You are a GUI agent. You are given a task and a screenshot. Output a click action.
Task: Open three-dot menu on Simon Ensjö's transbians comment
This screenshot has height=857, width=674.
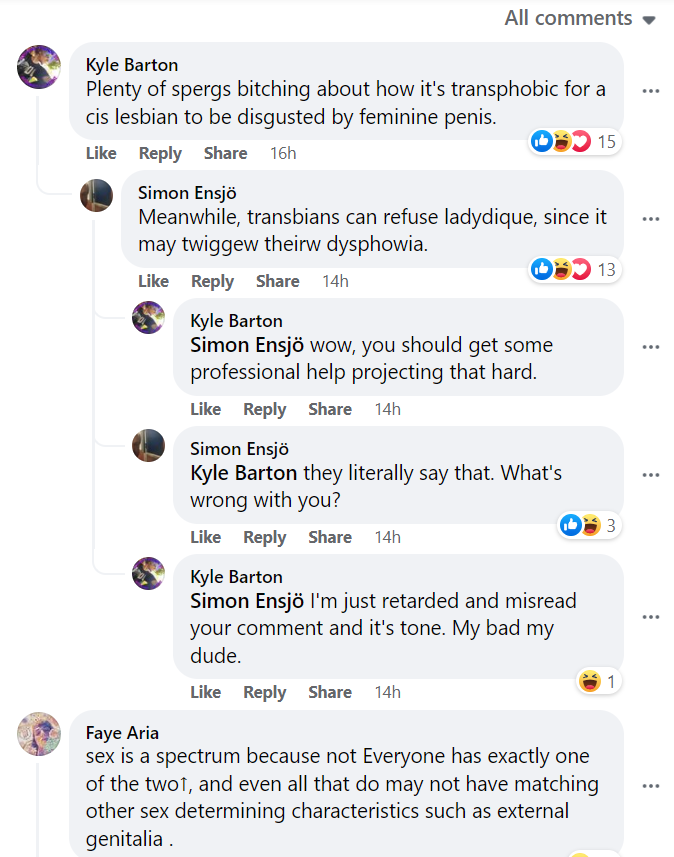pyautogui.click(x=650, y=219)
